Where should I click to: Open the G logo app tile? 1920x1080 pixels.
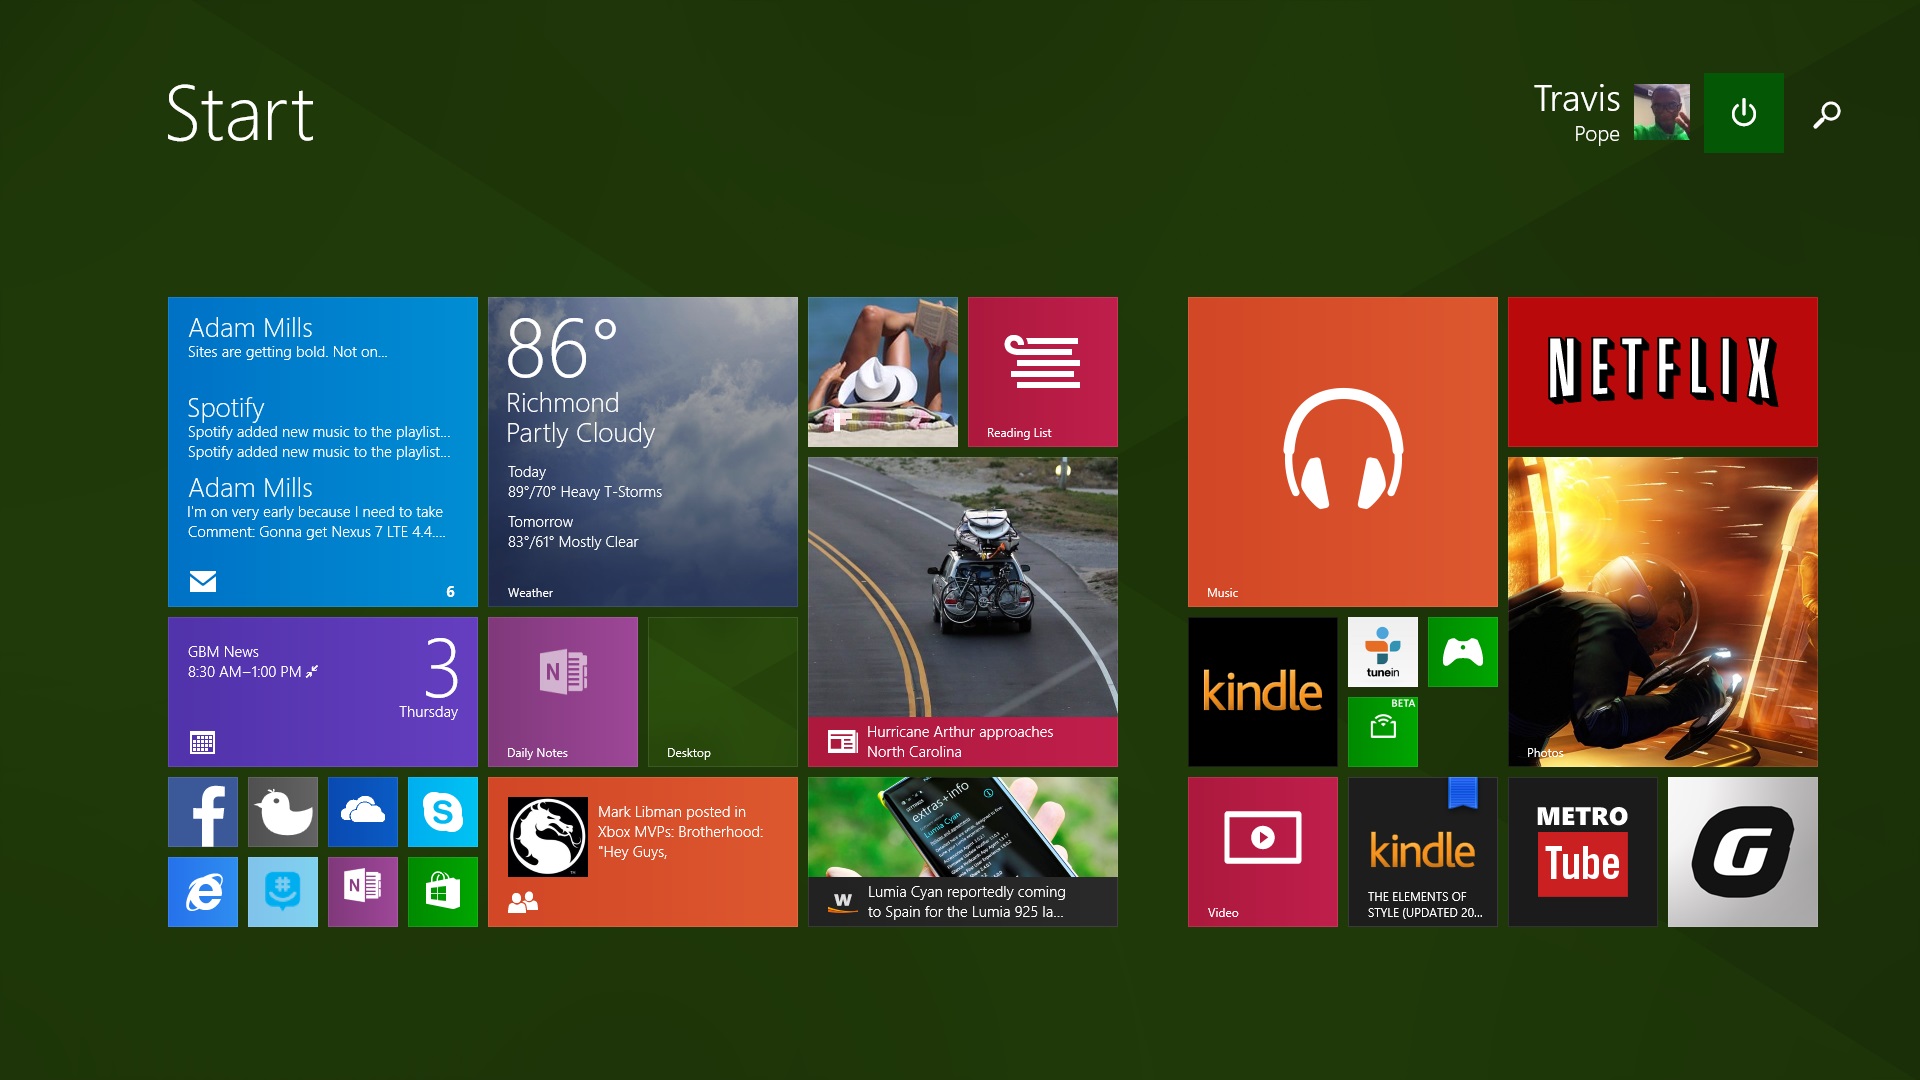click(1743, 852)
